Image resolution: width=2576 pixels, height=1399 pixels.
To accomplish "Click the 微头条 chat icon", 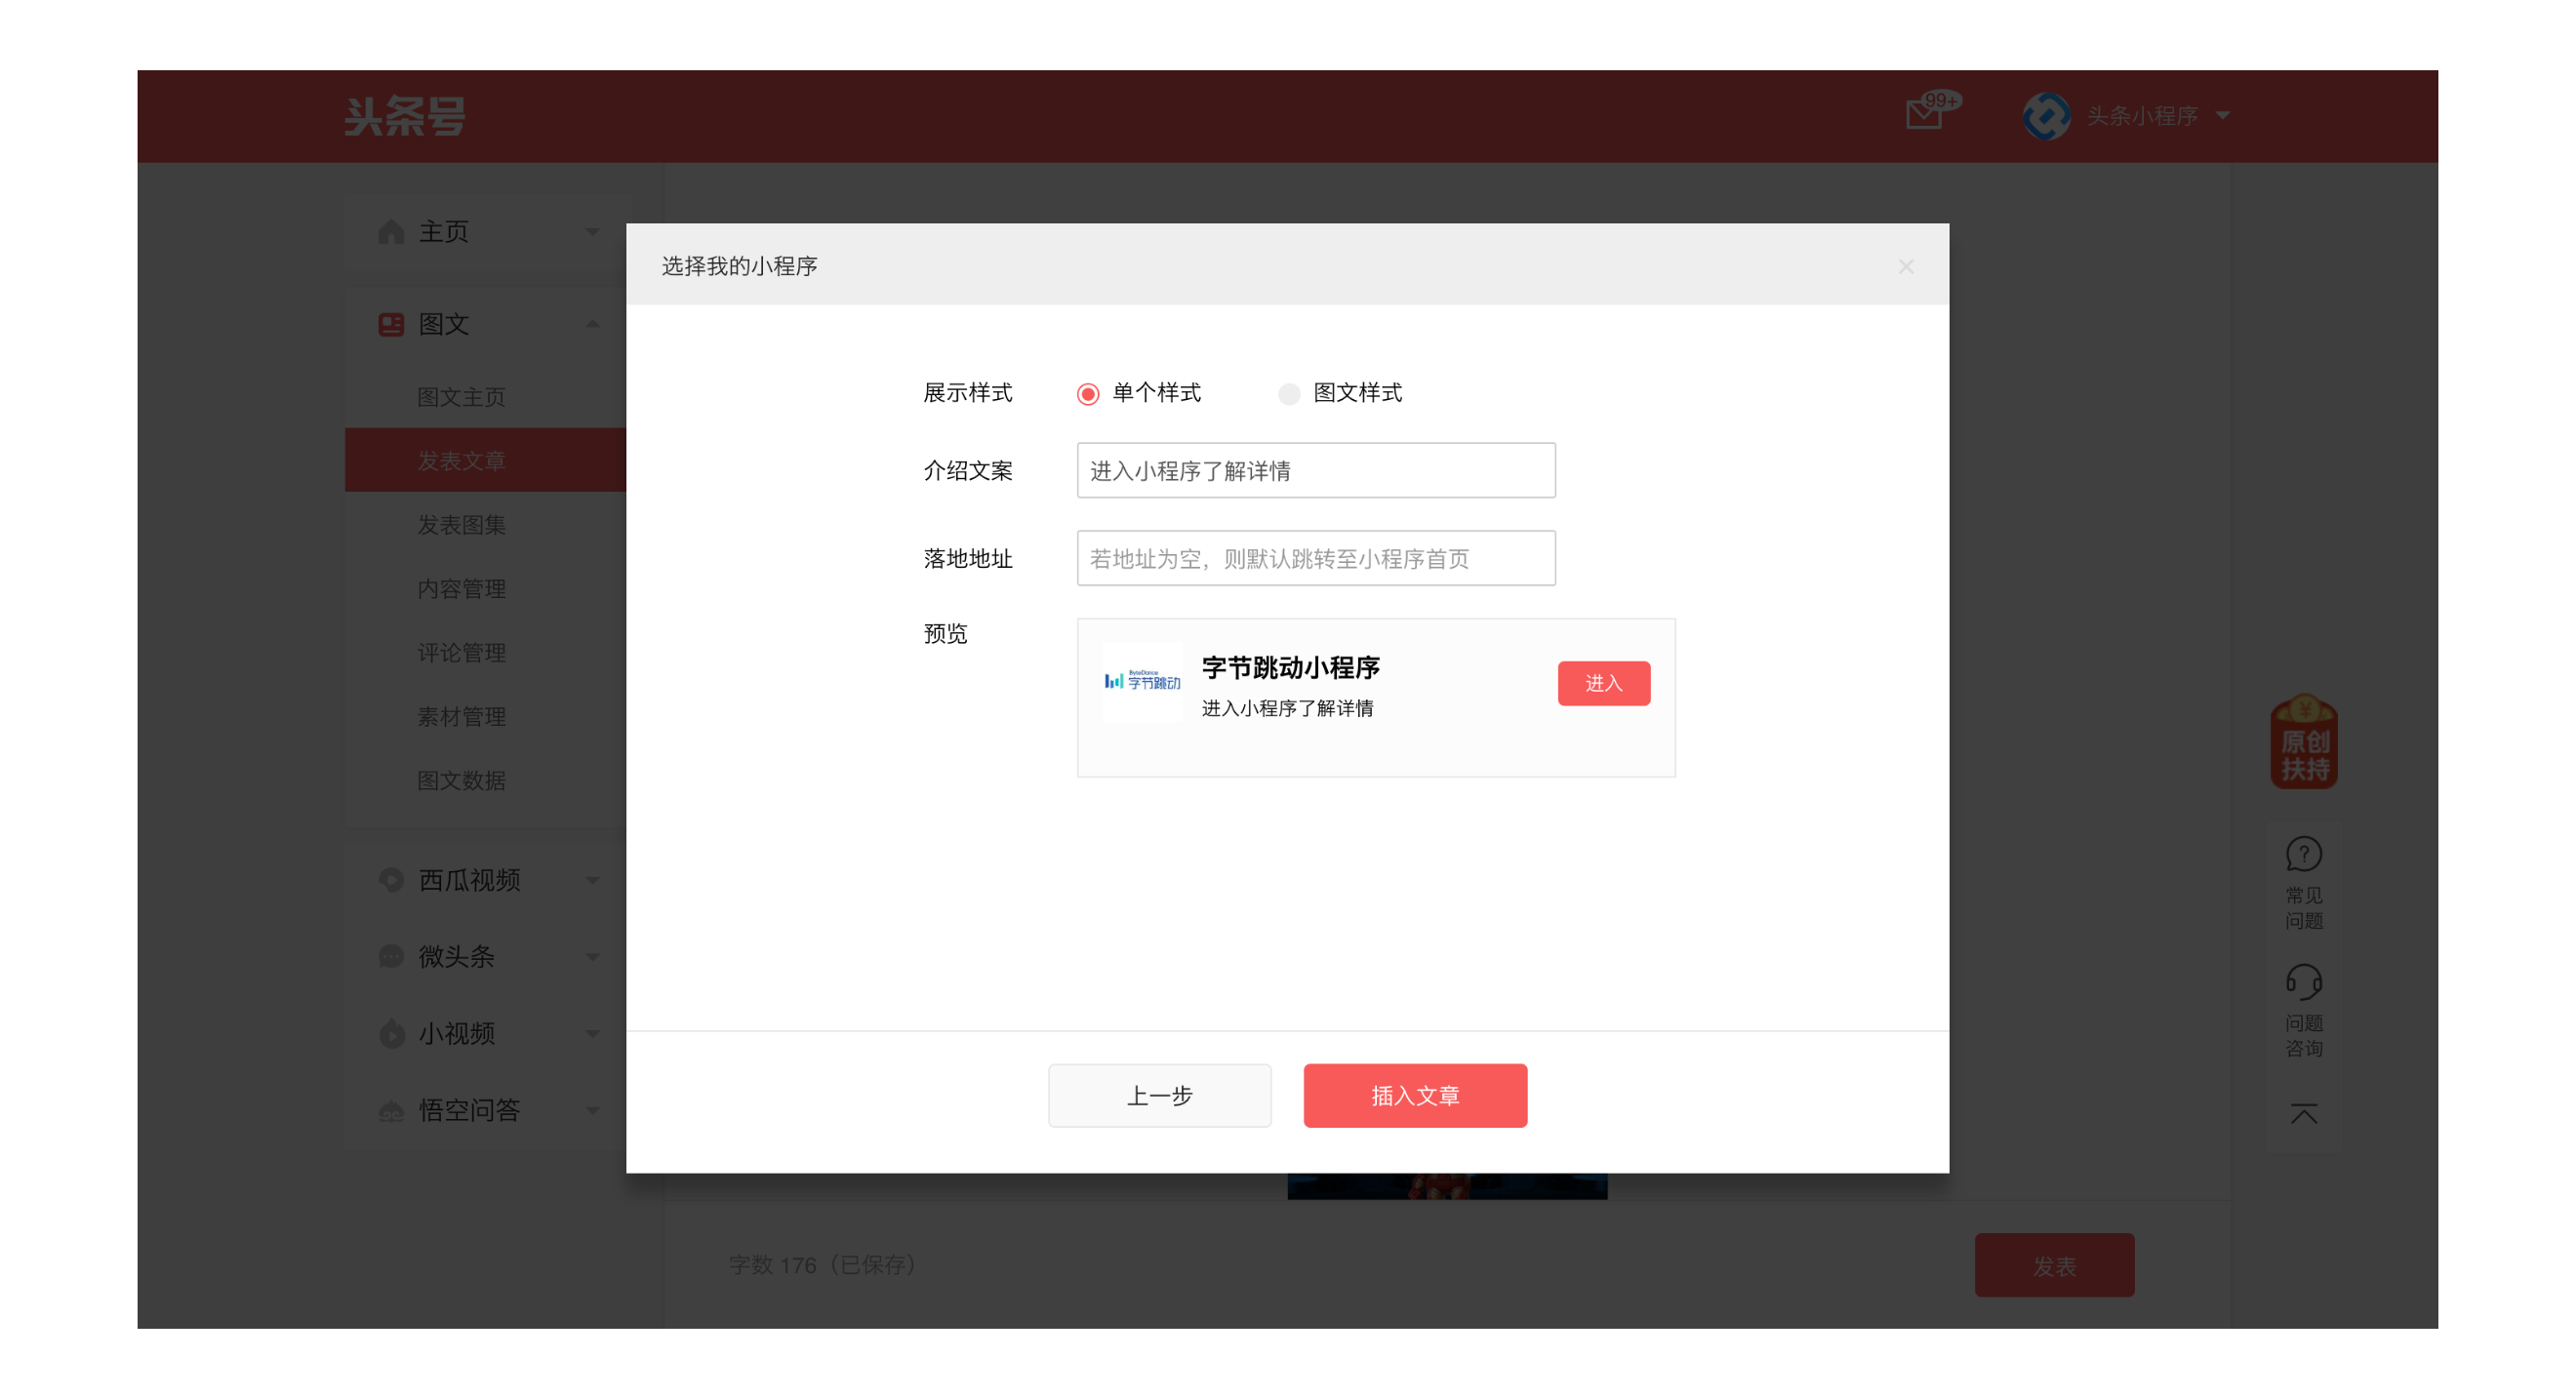I will click(391, 957).
